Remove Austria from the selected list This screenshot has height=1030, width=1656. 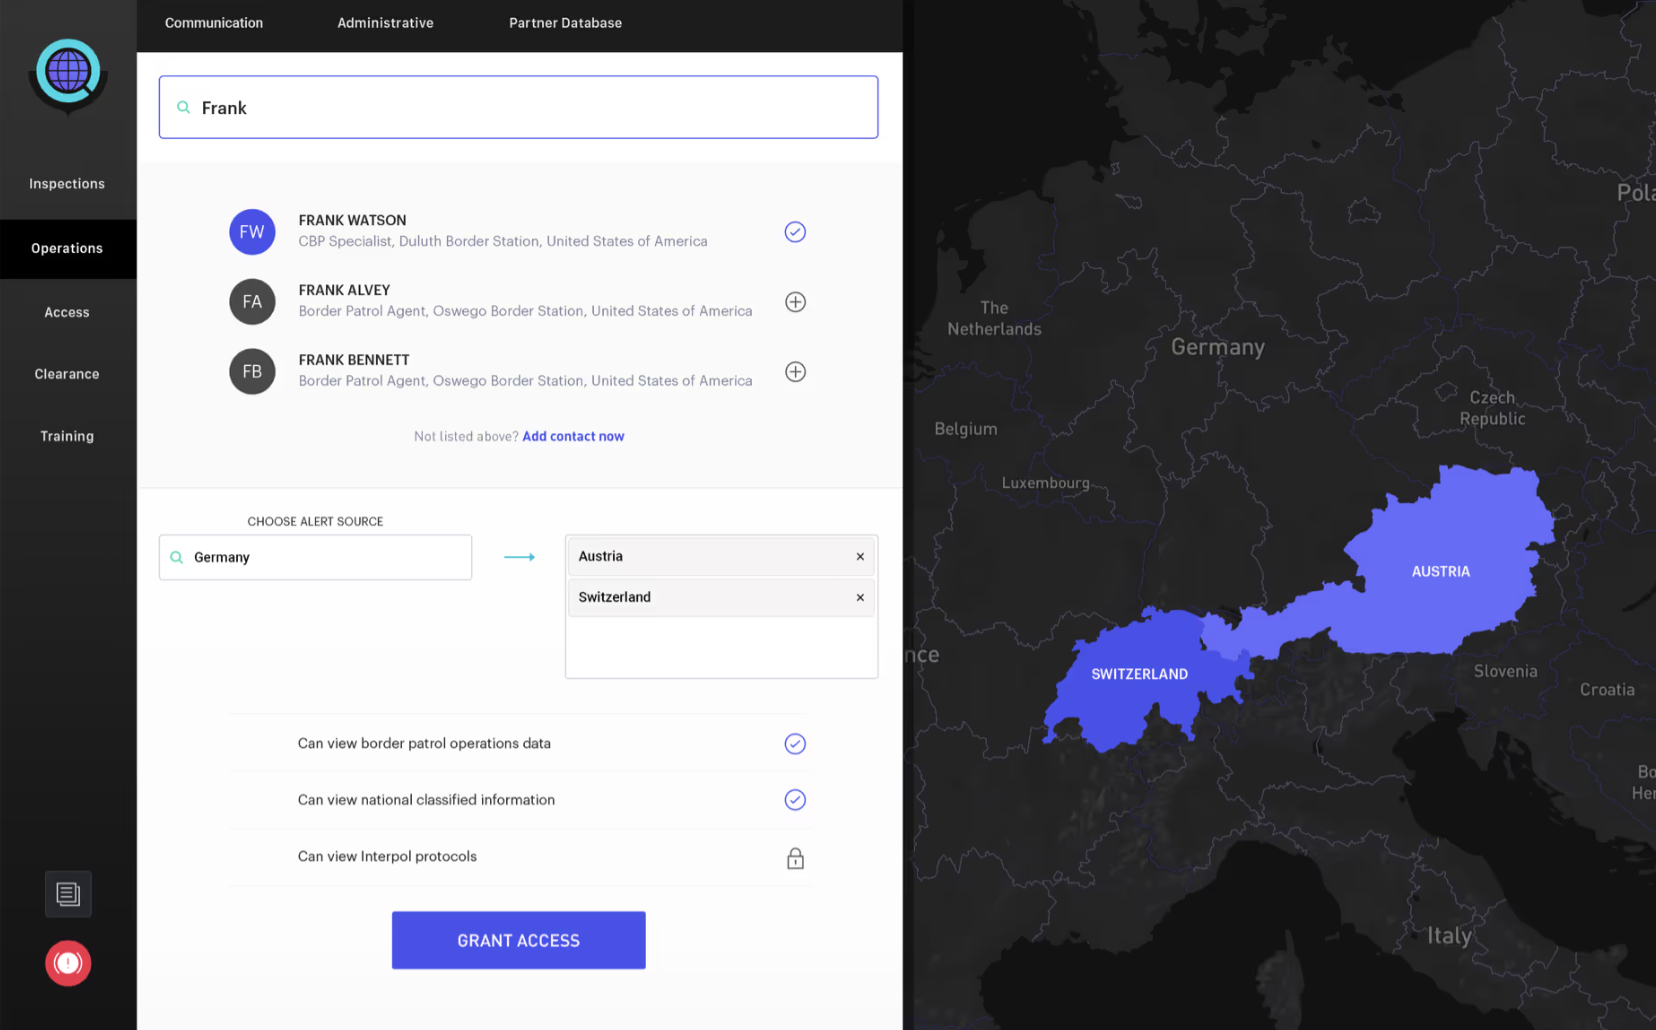(x=860, y=557)
